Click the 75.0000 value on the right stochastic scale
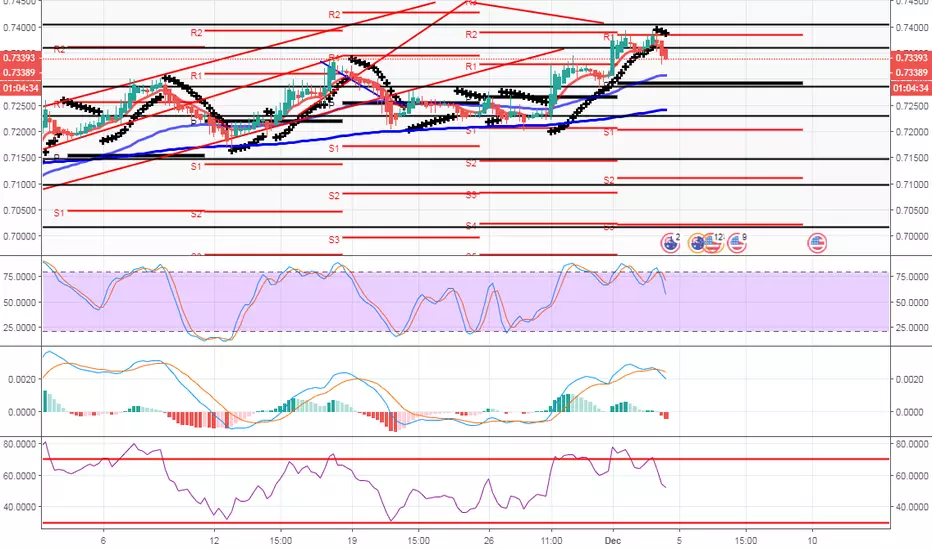 pos(912,276)
